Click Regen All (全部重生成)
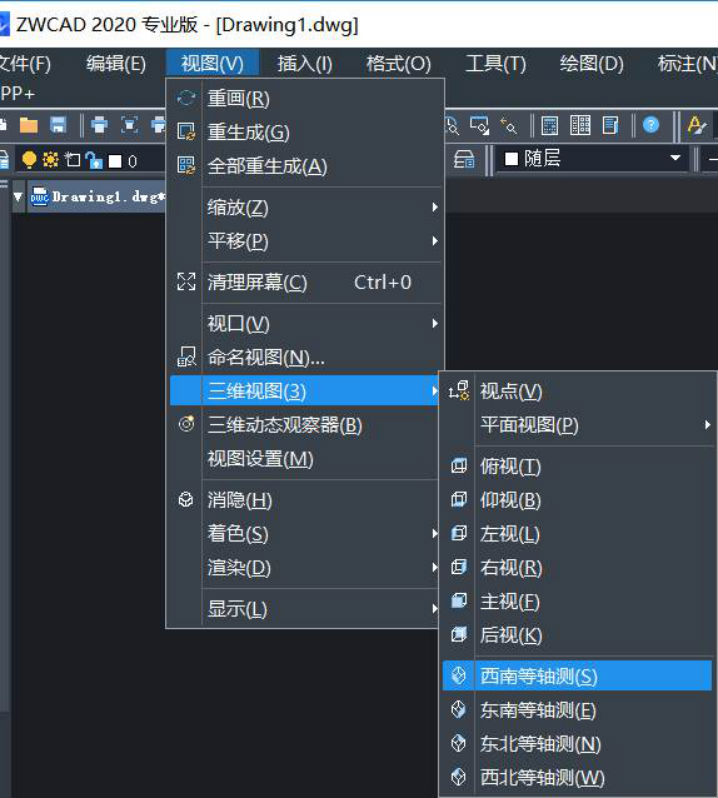Screen dimensions: 718x798 point(267,166)
